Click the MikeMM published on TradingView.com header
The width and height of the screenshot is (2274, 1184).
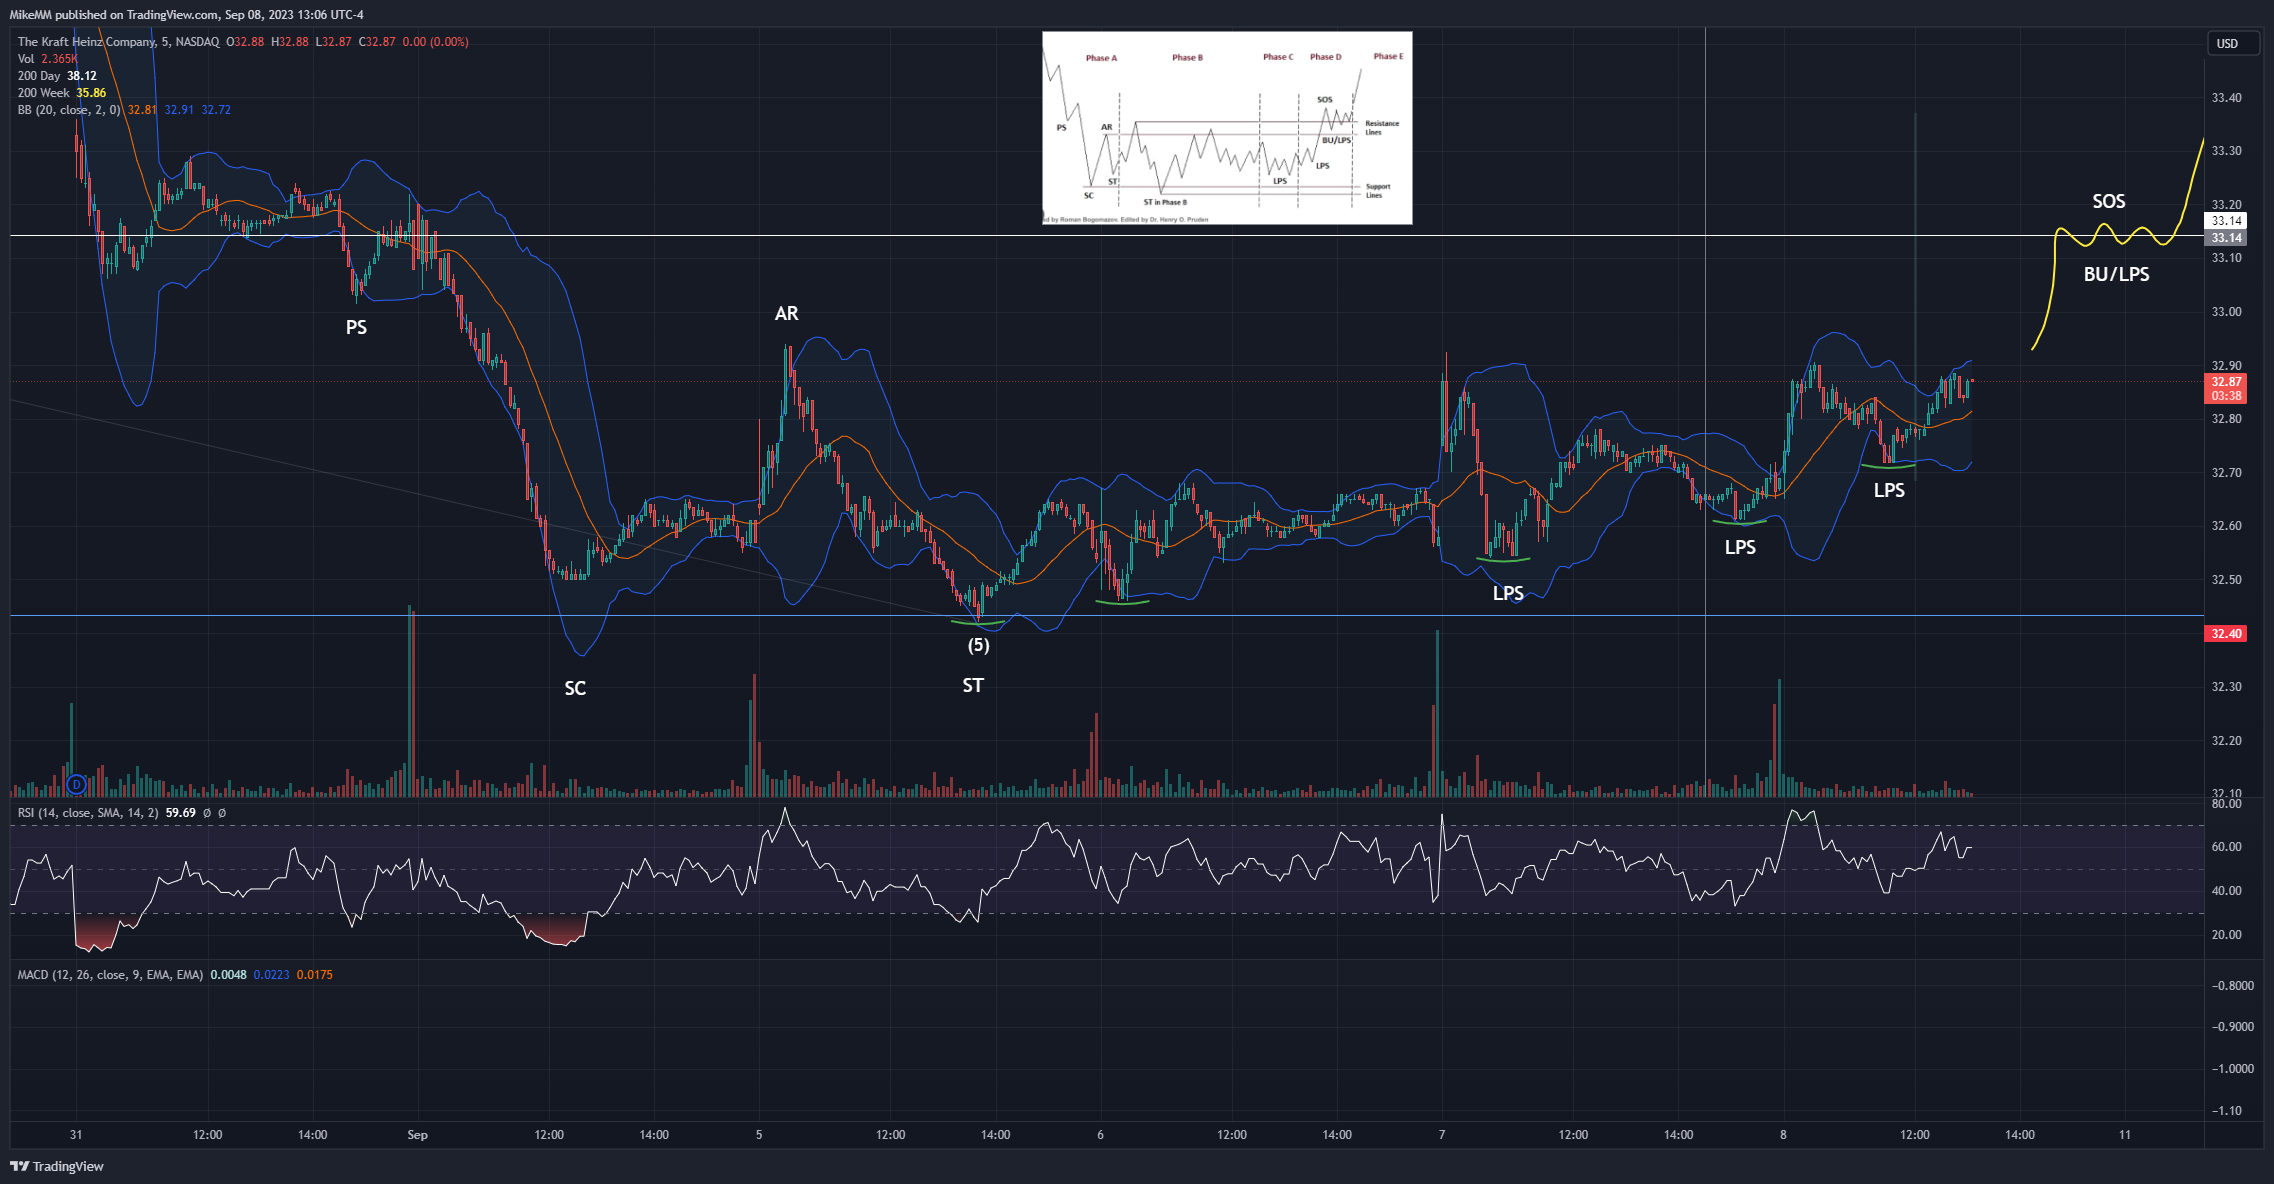(186, 15)
